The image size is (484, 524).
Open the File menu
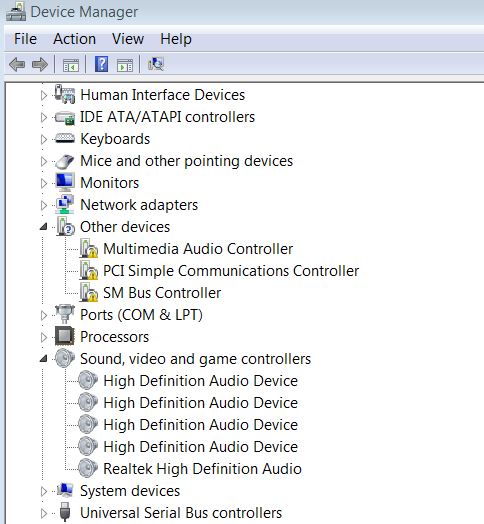25,39
